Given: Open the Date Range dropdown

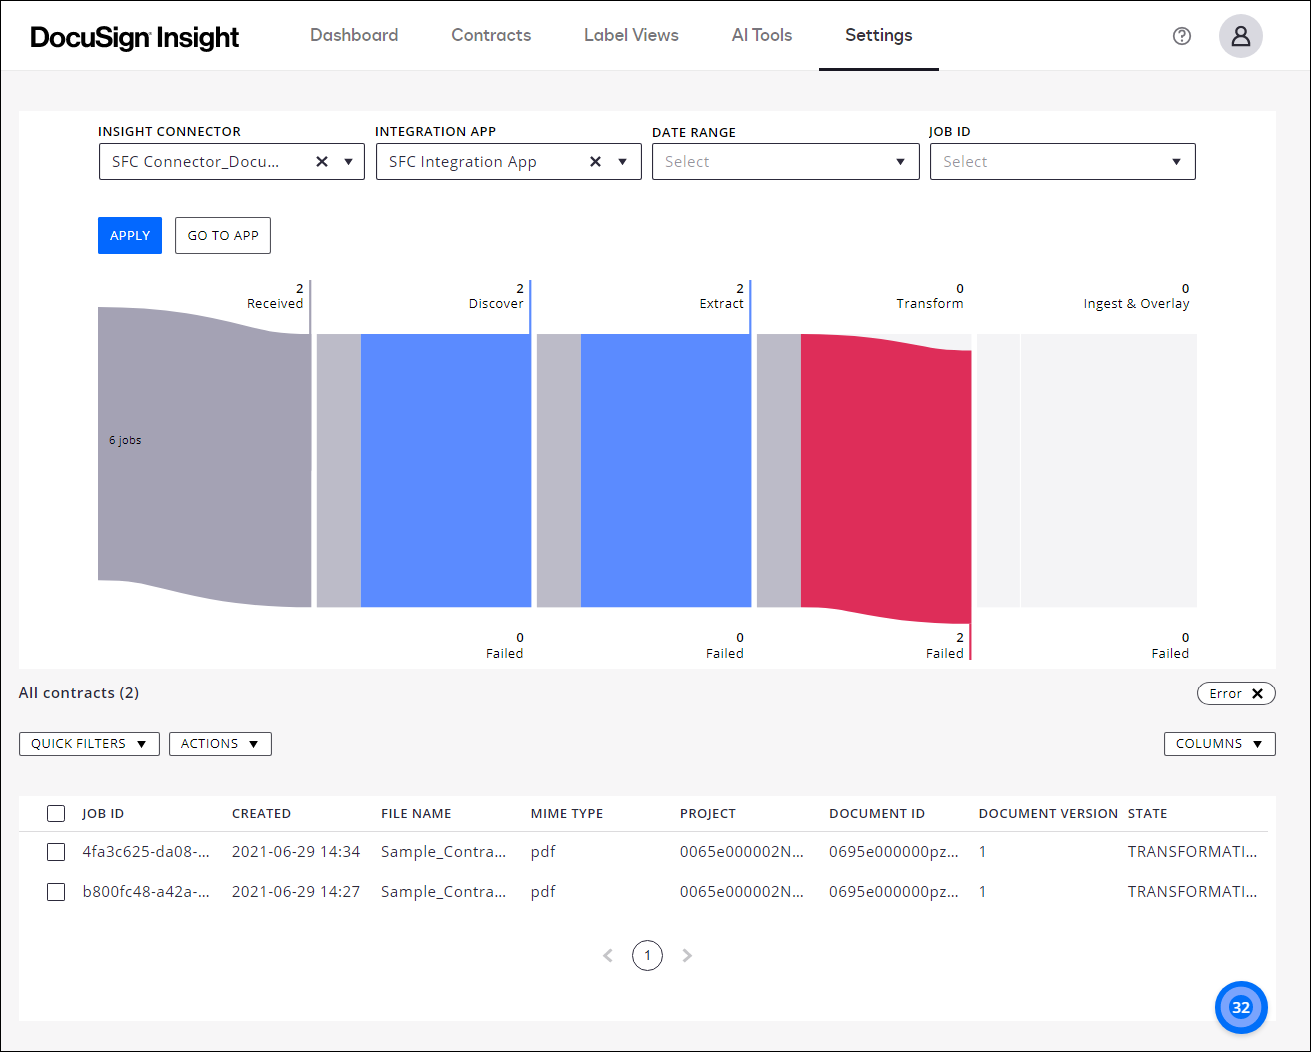Looking at the screenshot, I should tap(785, 161).
